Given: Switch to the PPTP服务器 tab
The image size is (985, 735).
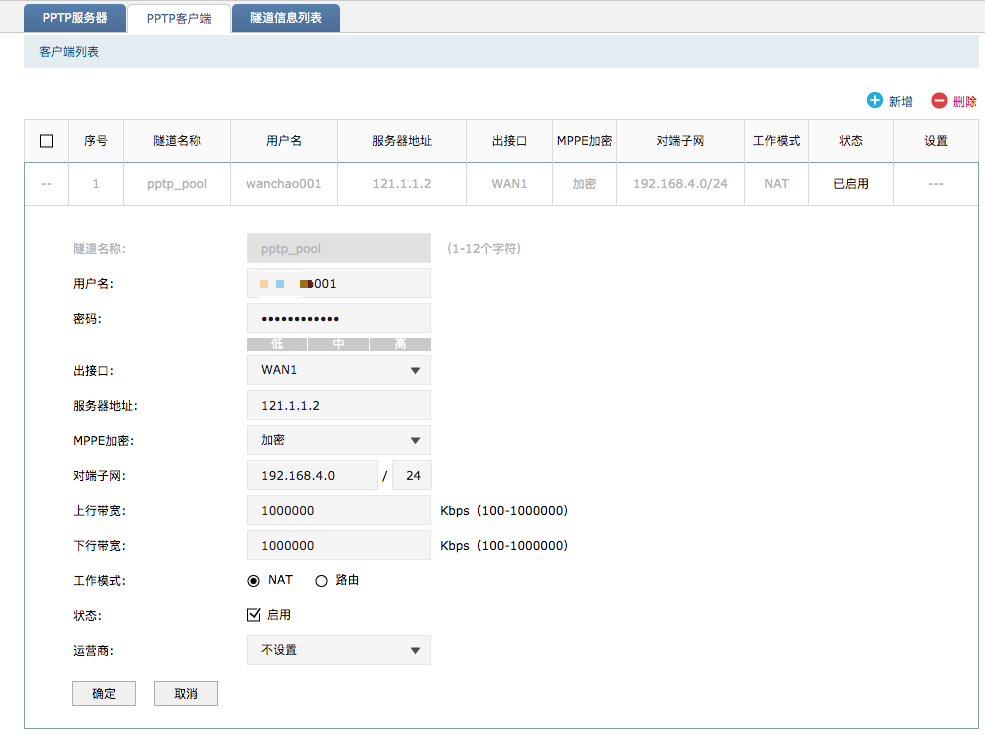Looking at the screenshot, I should [76, 18].
